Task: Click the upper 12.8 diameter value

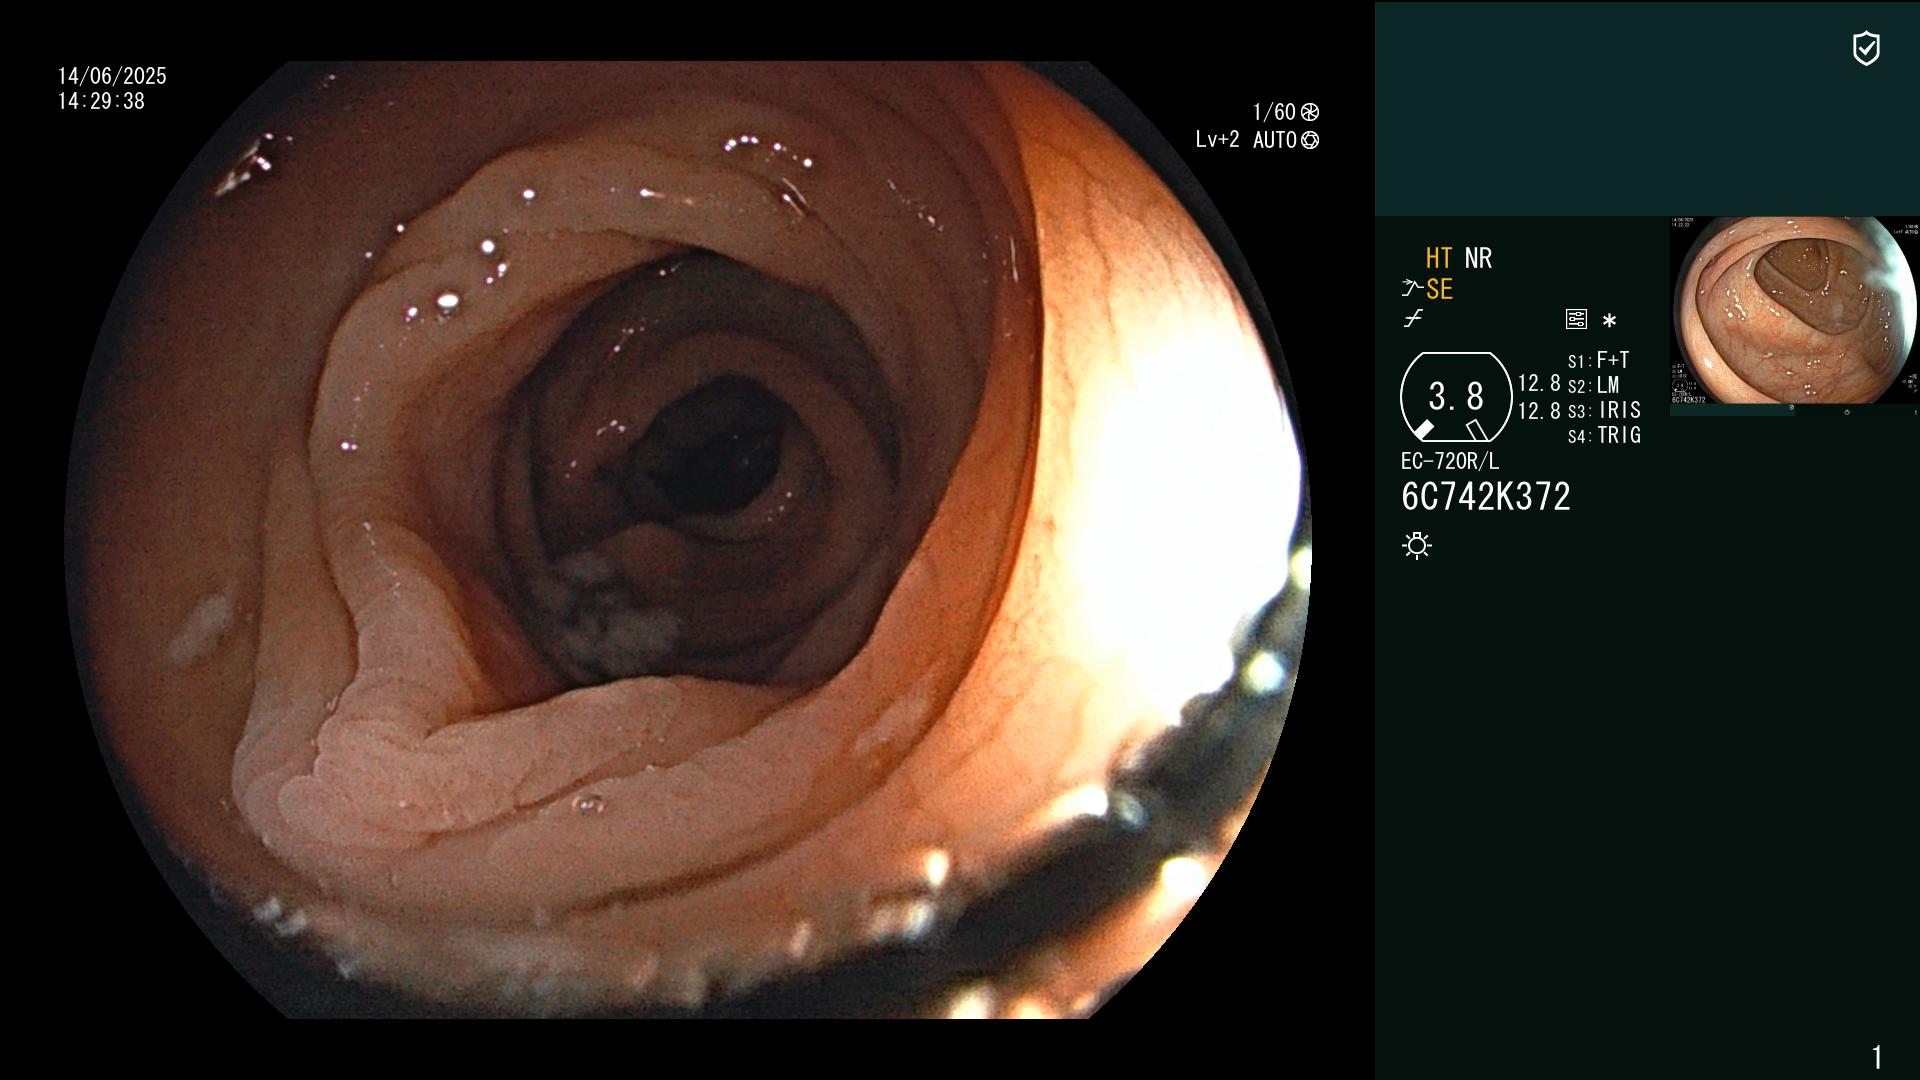Action: [1539, 383]
